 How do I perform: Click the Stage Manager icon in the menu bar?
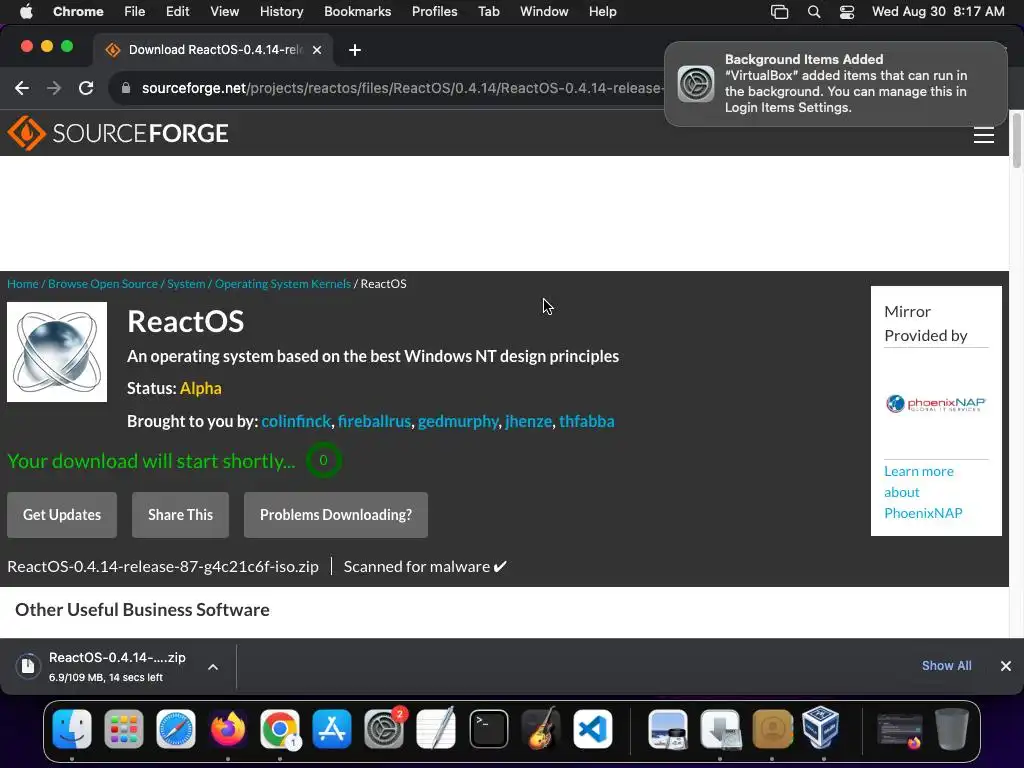779,12
